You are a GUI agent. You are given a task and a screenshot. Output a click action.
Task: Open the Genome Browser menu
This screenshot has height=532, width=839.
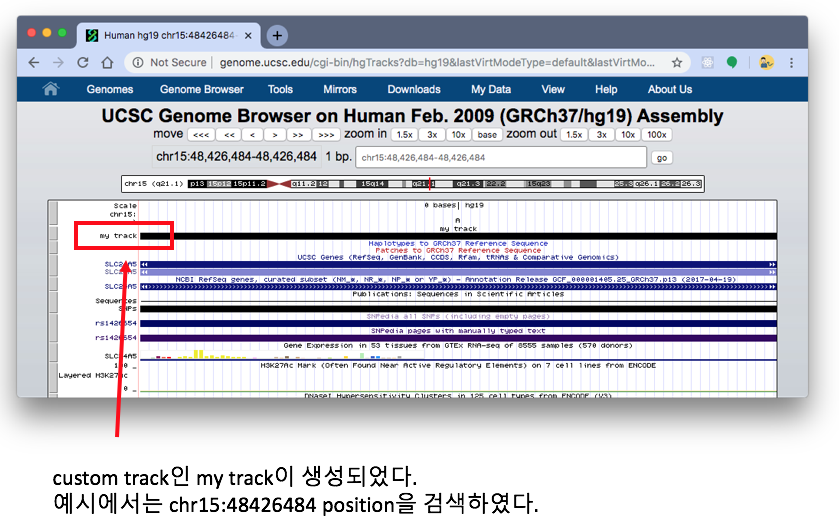202,89
